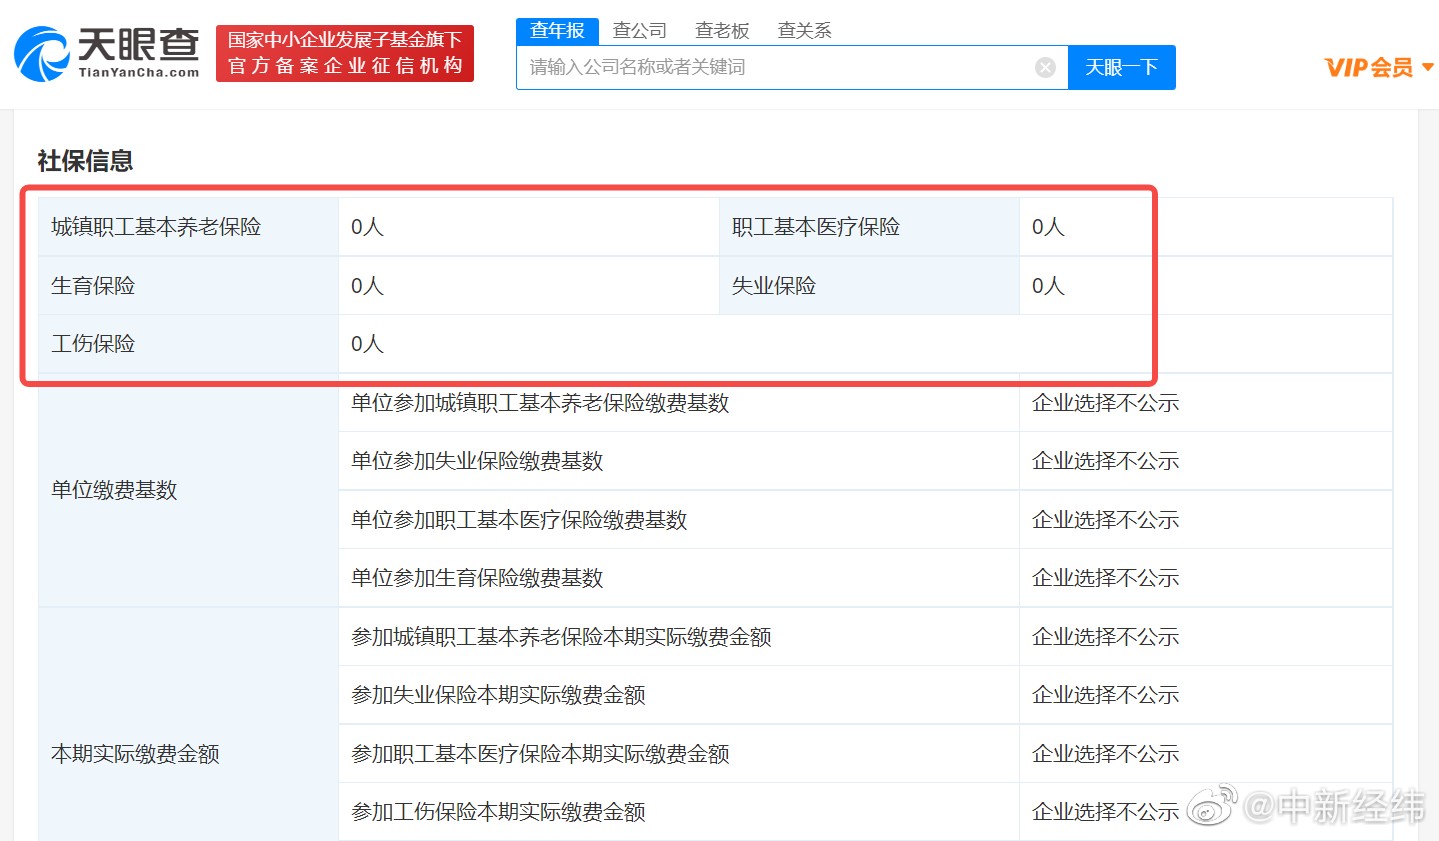This screenshot has height=841, width=1439.
Task: Select the 查年报 tab
Action: click(x=557, y=31)
